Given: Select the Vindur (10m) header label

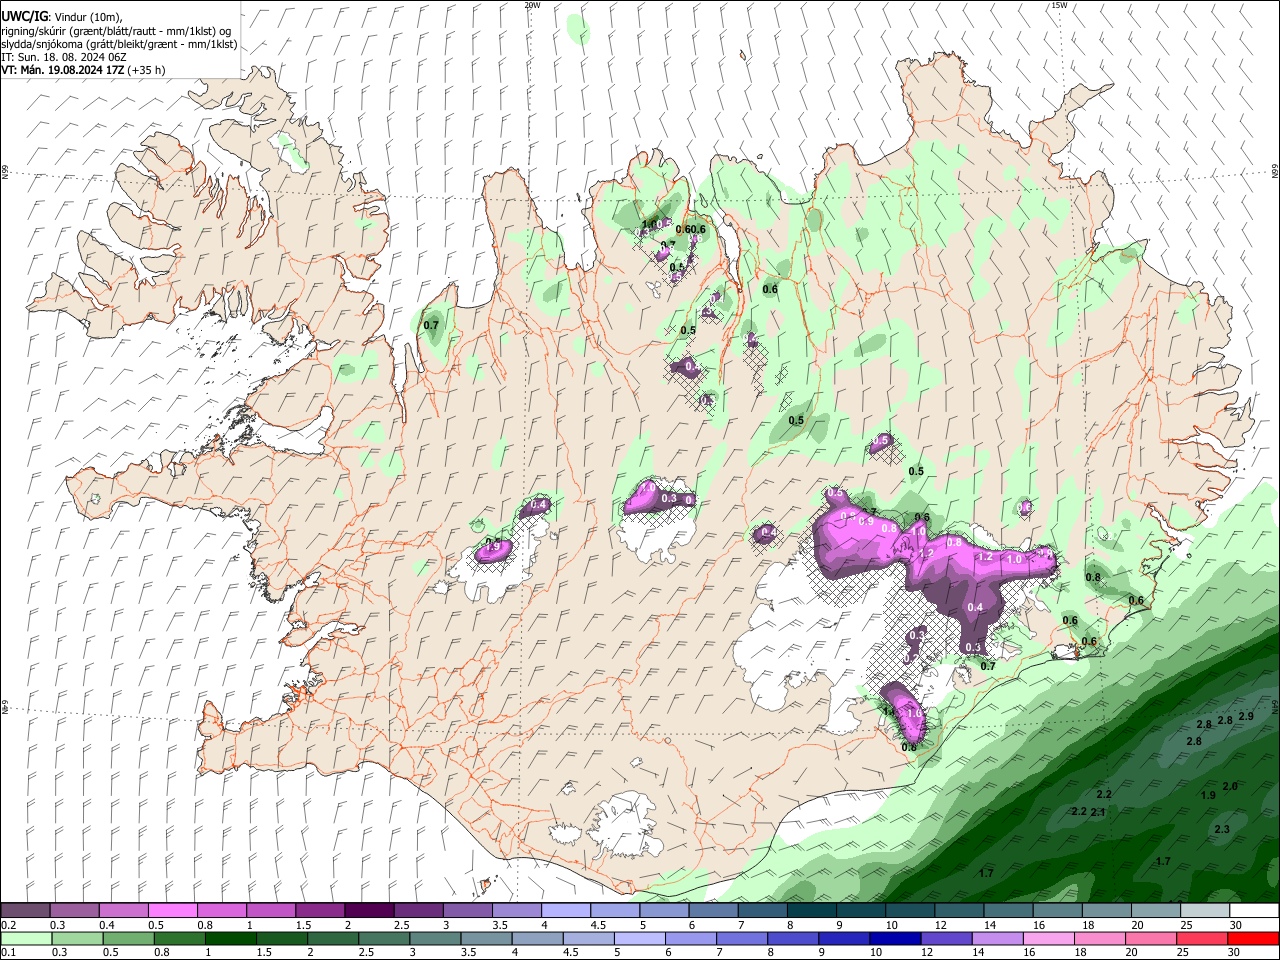Looking at the screenshot, I should [x=87, y=17].
